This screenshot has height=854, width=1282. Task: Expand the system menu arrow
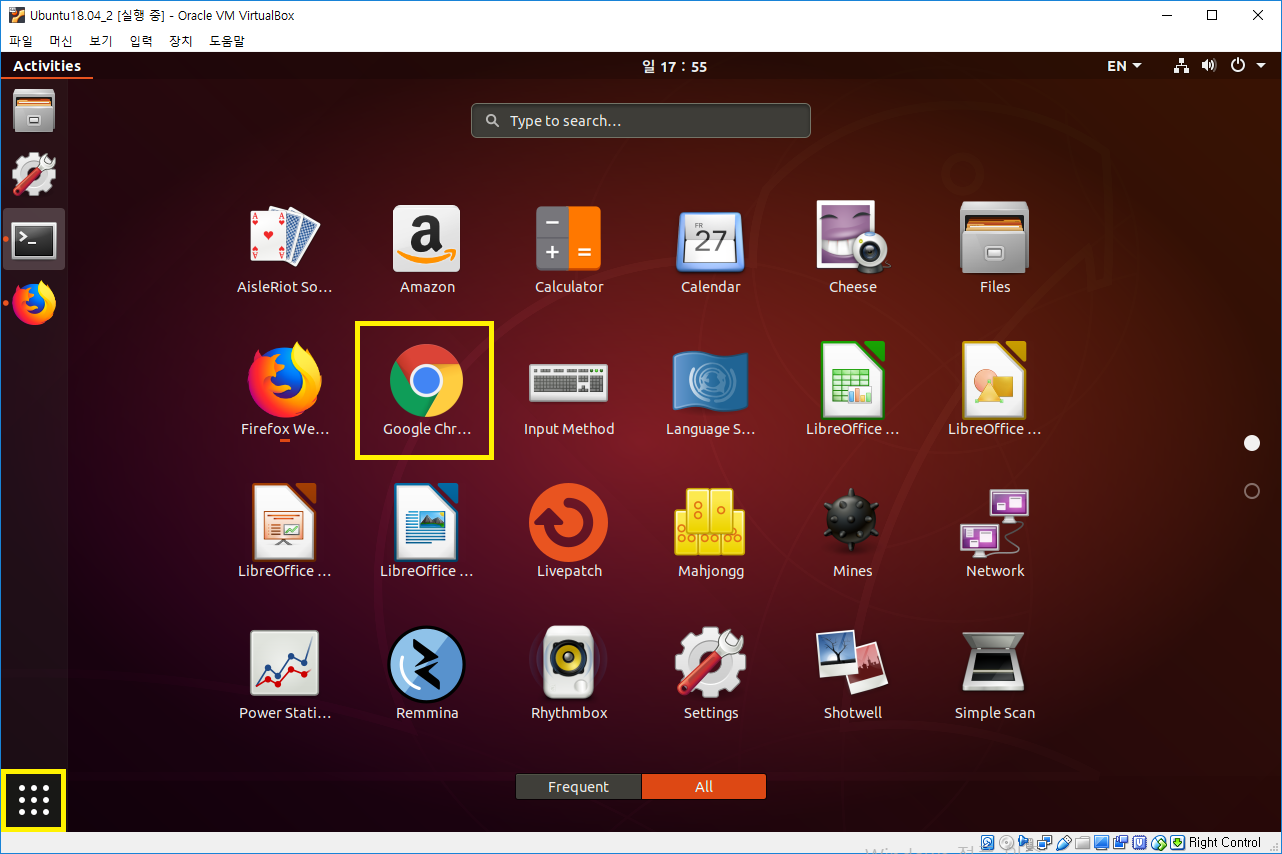1259,66
